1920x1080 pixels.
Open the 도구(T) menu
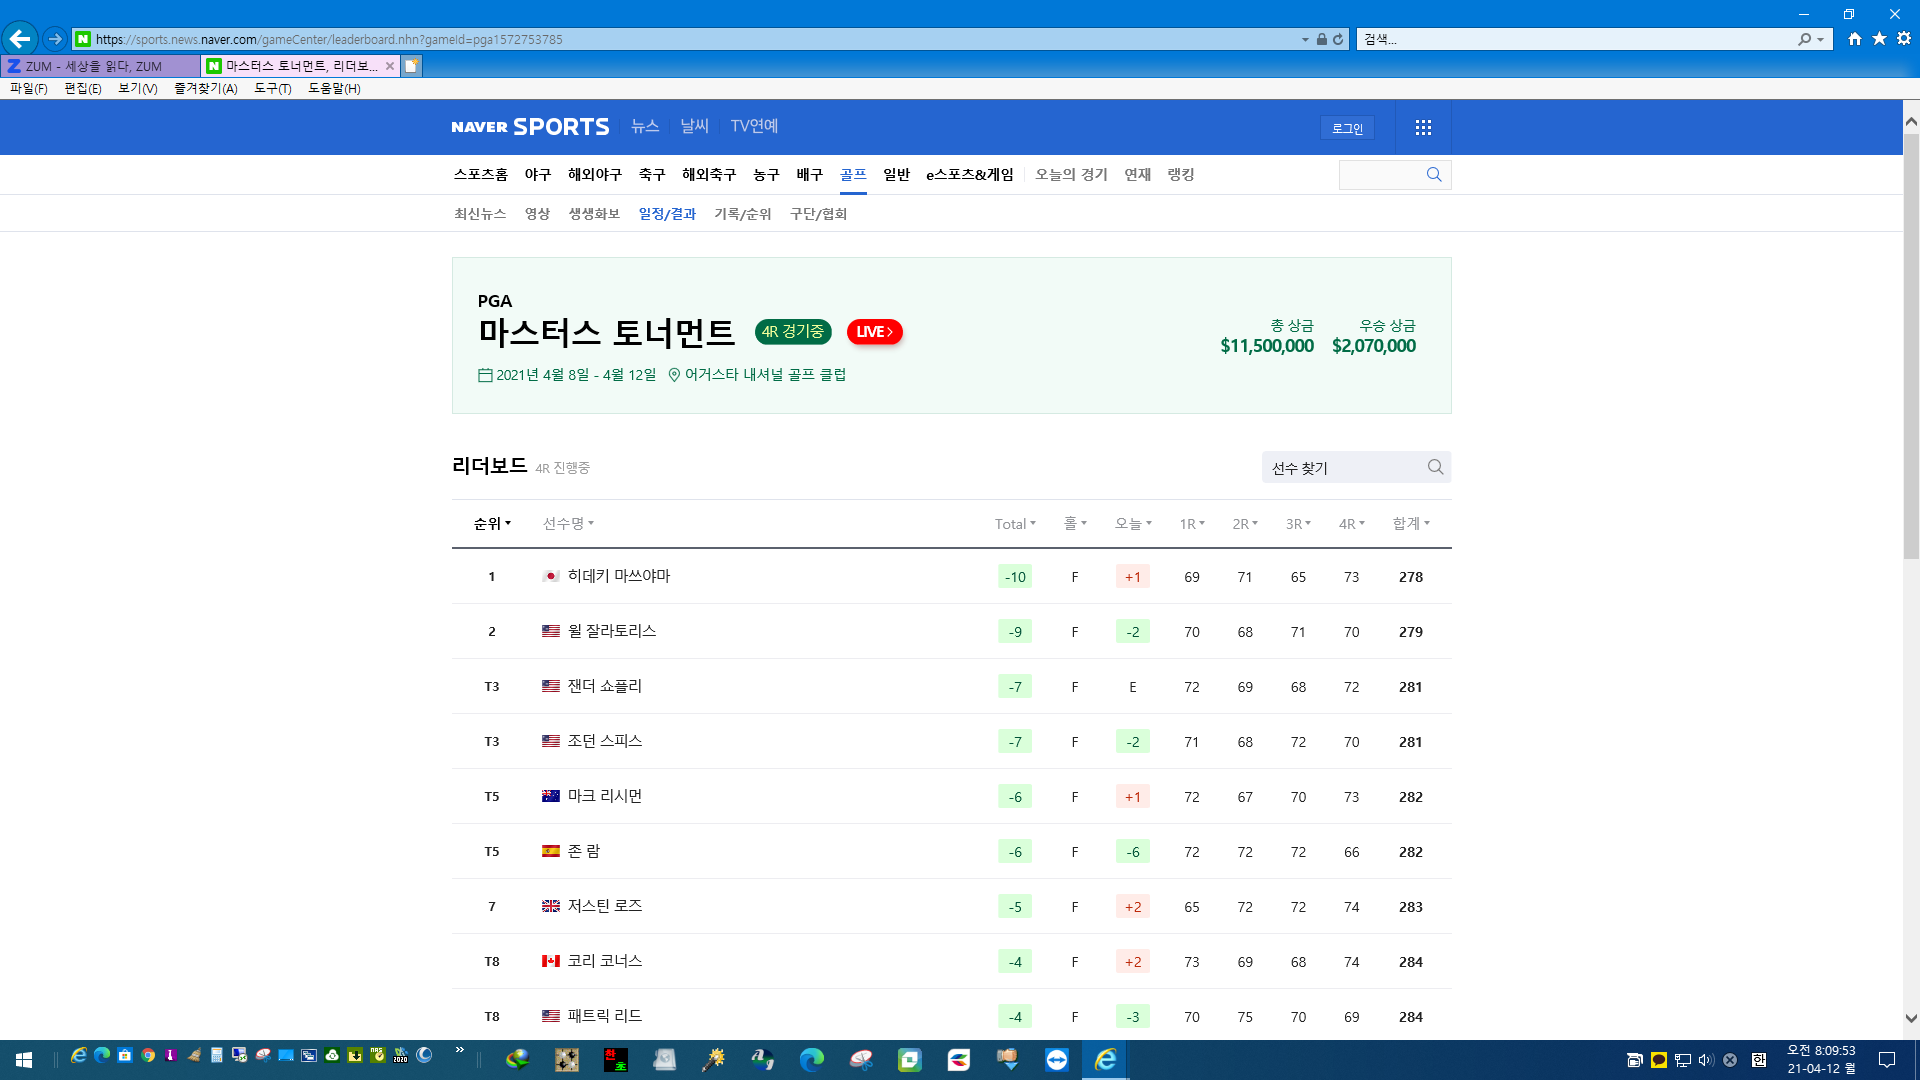(273, 88)
